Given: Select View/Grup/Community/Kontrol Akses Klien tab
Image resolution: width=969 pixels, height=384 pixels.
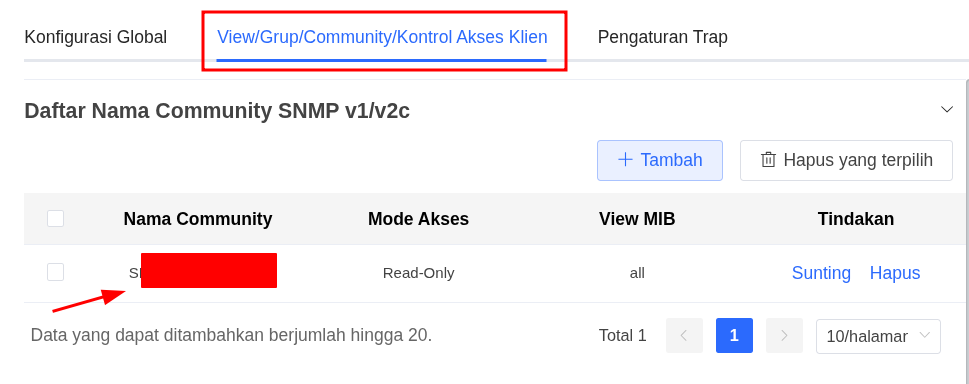Looking at the screenshot, I should pyautogui.click(x=382, y=37).
